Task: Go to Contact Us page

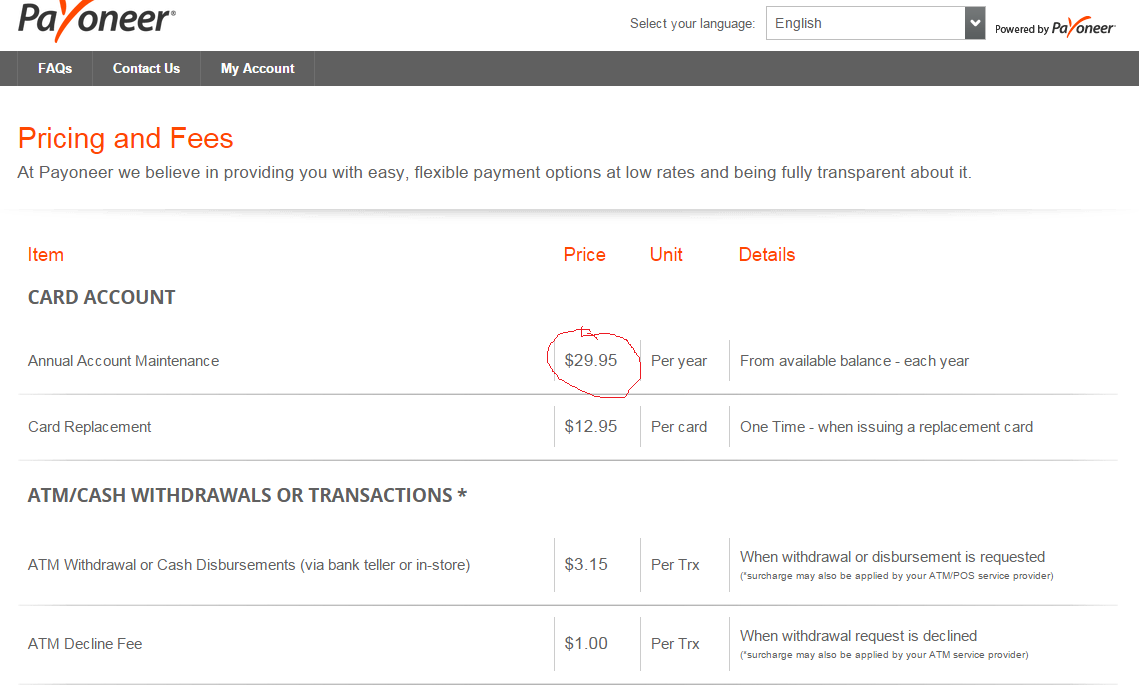Action: (x=146, y=69)
